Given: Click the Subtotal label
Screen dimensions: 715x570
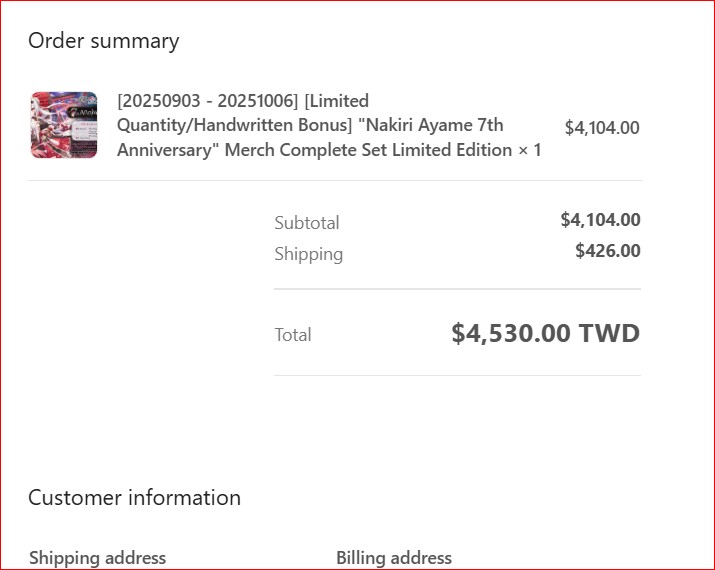Looking at the screenshot, I should tap(307, 223).
